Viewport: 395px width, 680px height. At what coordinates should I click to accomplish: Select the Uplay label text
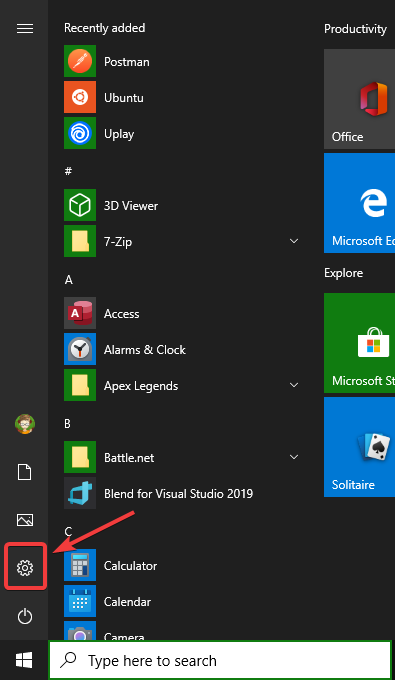pyautogui.click(x=119, y=134)
